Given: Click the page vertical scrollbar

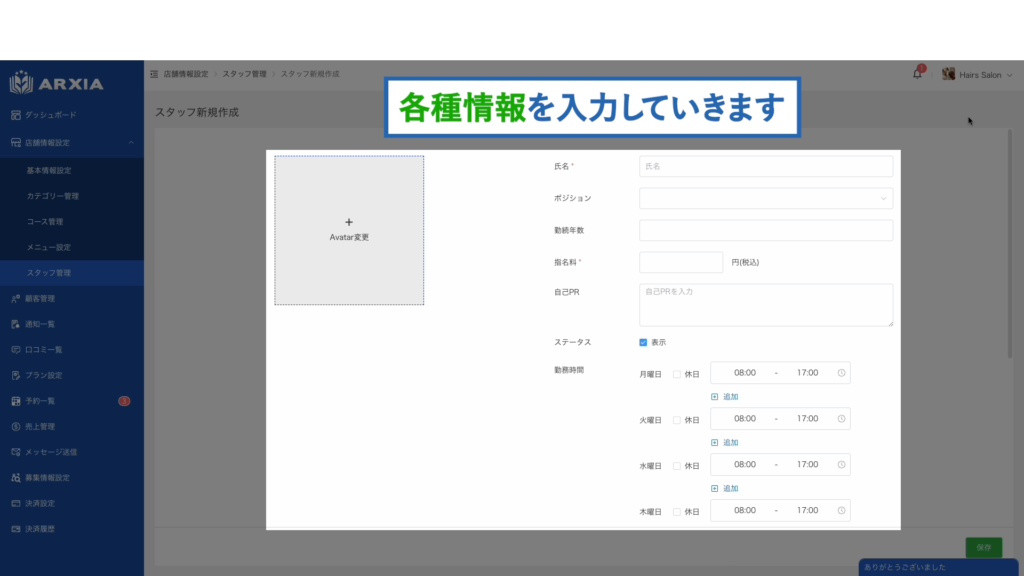Looking at the screenshot, I should pyautogui.click(x=1010, y=244).
